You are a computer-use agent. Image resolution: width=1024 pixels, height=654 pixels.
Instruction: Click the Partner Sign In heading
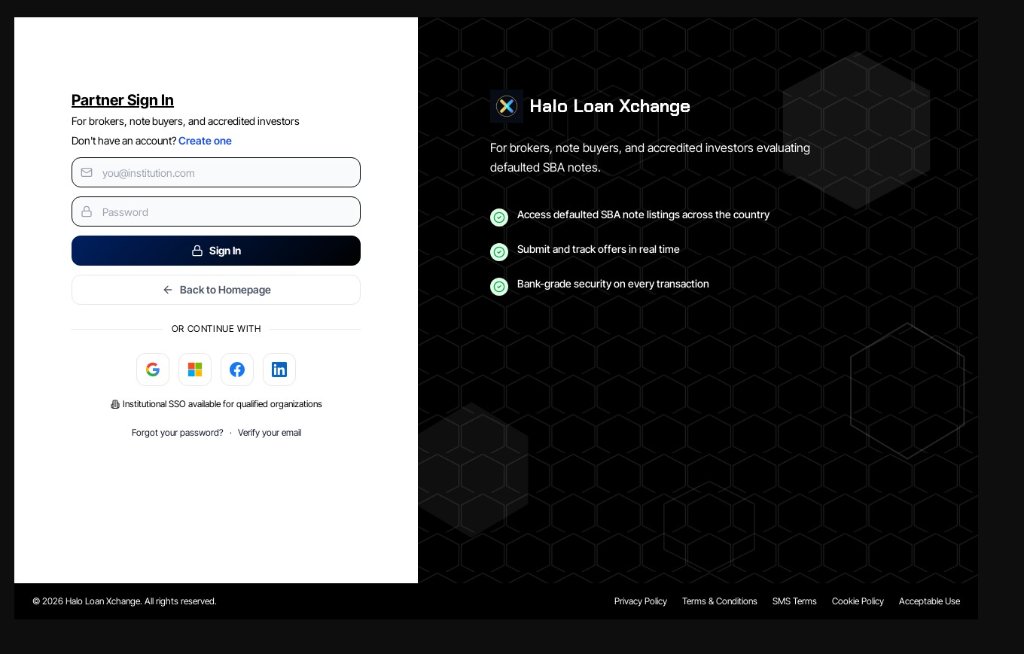[x=122, y=100]
